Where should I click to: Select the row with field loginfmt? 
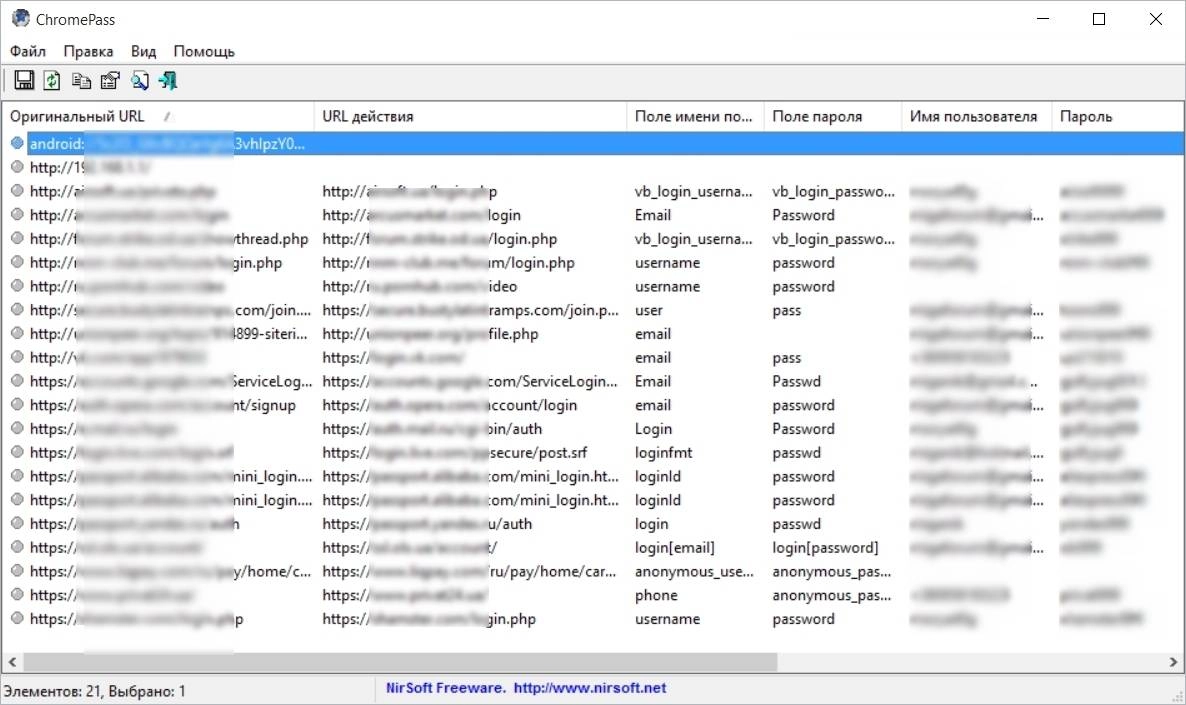(593, 452)
